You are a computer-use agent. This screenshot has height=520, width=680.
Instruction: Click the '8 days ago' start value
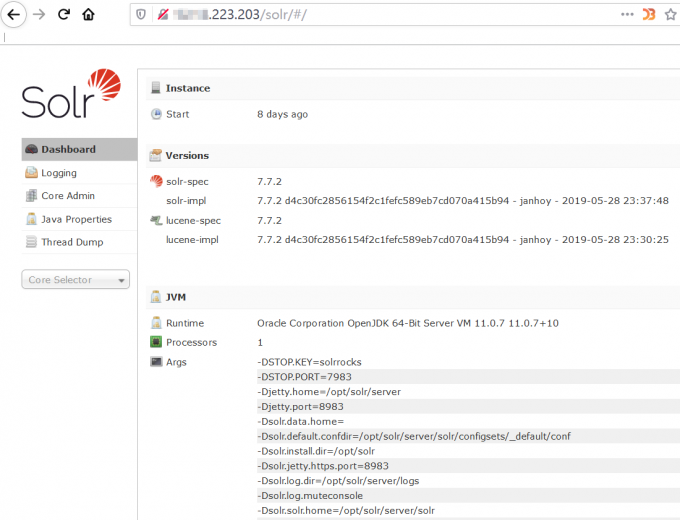click(282, 114)
